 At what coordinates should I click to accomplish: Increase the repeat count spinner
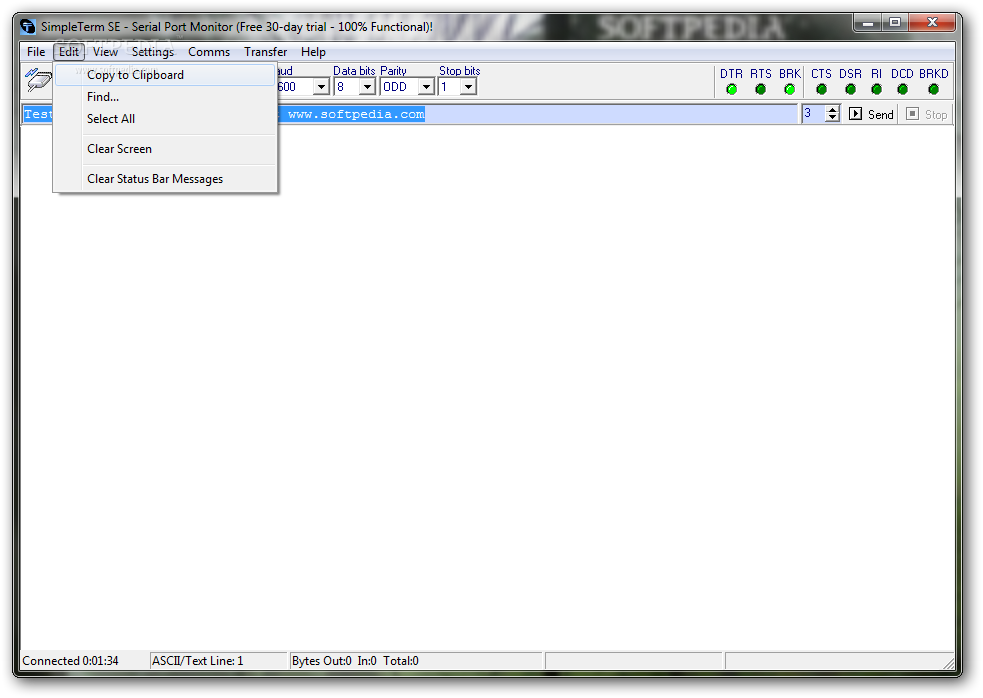833,110
